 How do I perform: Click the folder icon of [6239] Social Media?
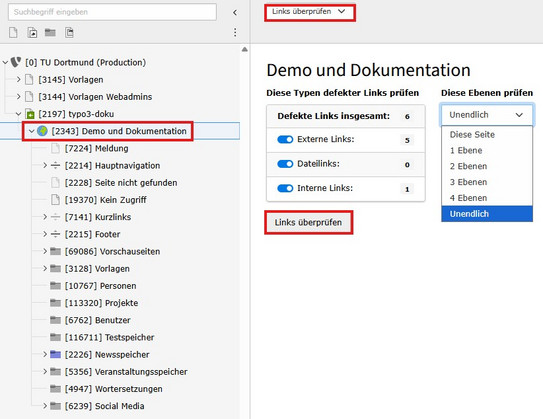[x=55, y=406]
